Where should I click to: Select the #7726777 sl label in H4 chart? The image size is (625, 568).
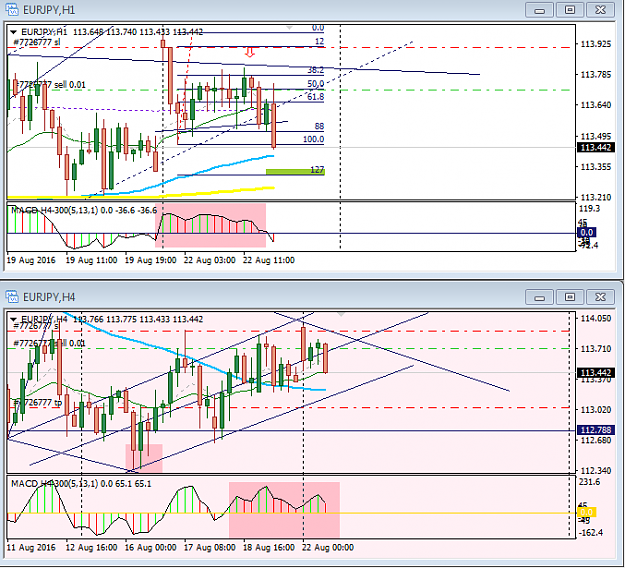(36, 326)
